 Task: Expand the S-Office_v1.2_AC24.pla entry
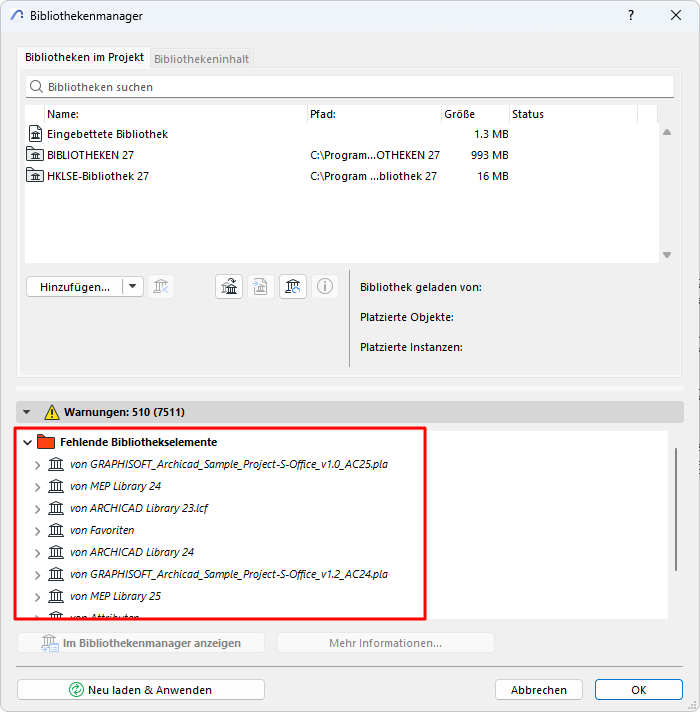coord(38,575)
